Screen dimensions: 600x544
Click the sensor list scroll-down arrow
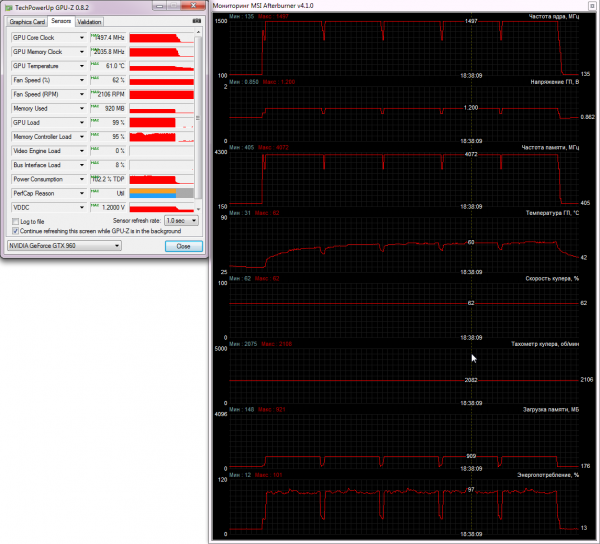click(x=198, y=209)
